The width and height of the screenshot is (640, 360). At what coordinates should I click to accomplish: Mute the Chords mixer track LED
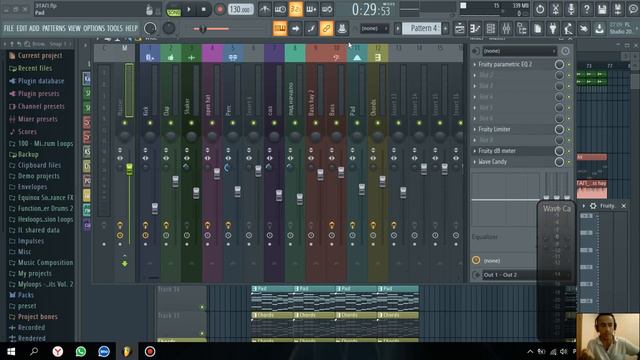click(378, 123)
